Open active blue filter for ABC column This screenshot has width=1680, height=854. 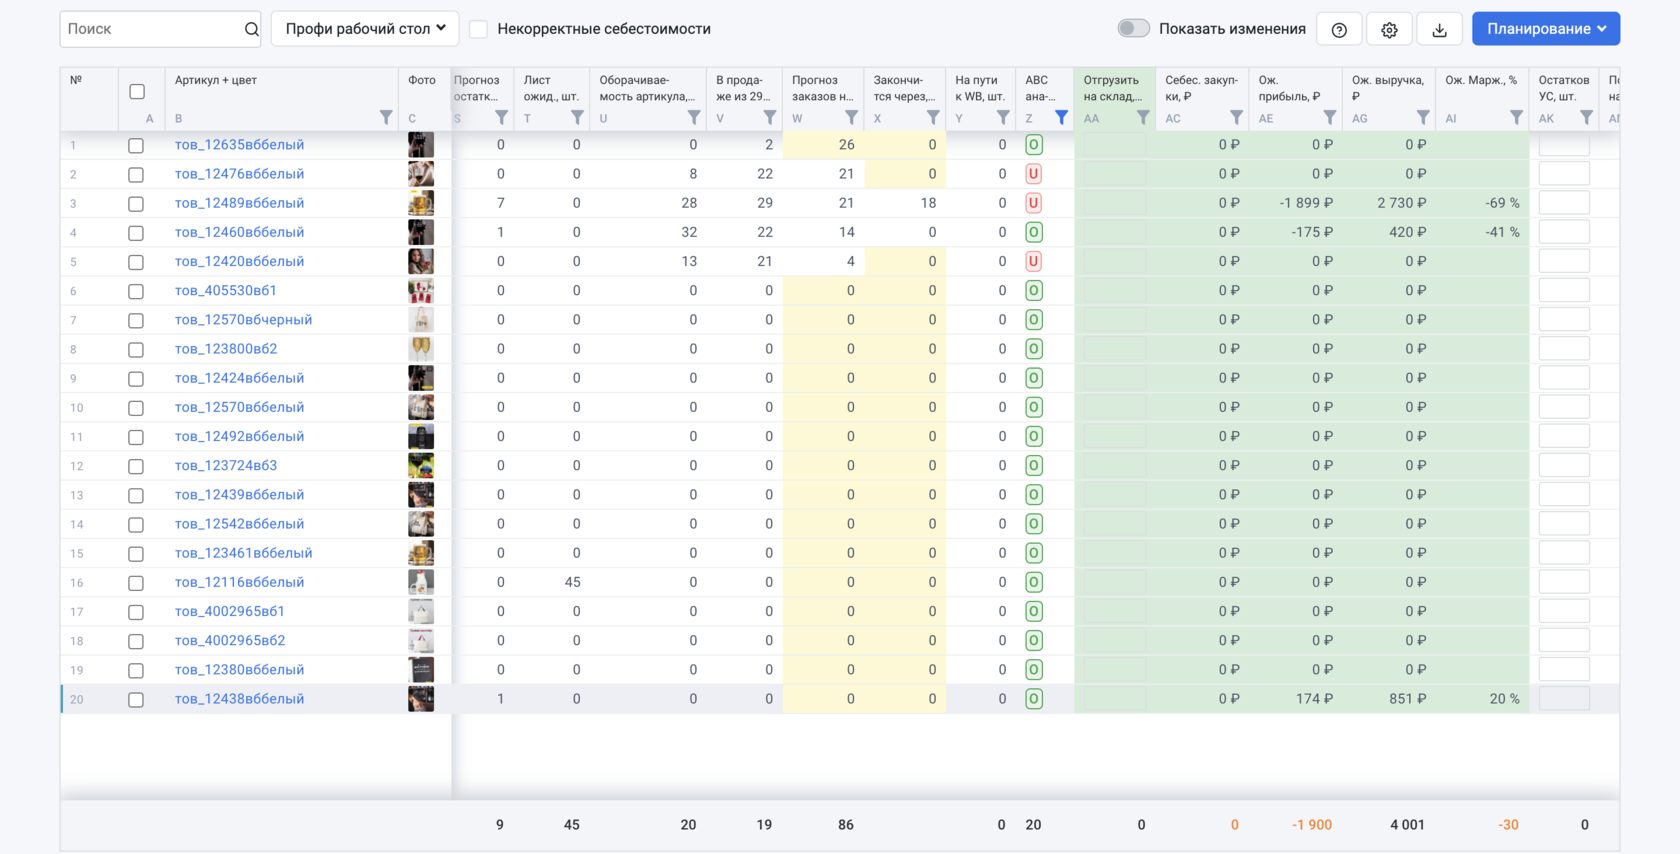tap(1062, 118)
